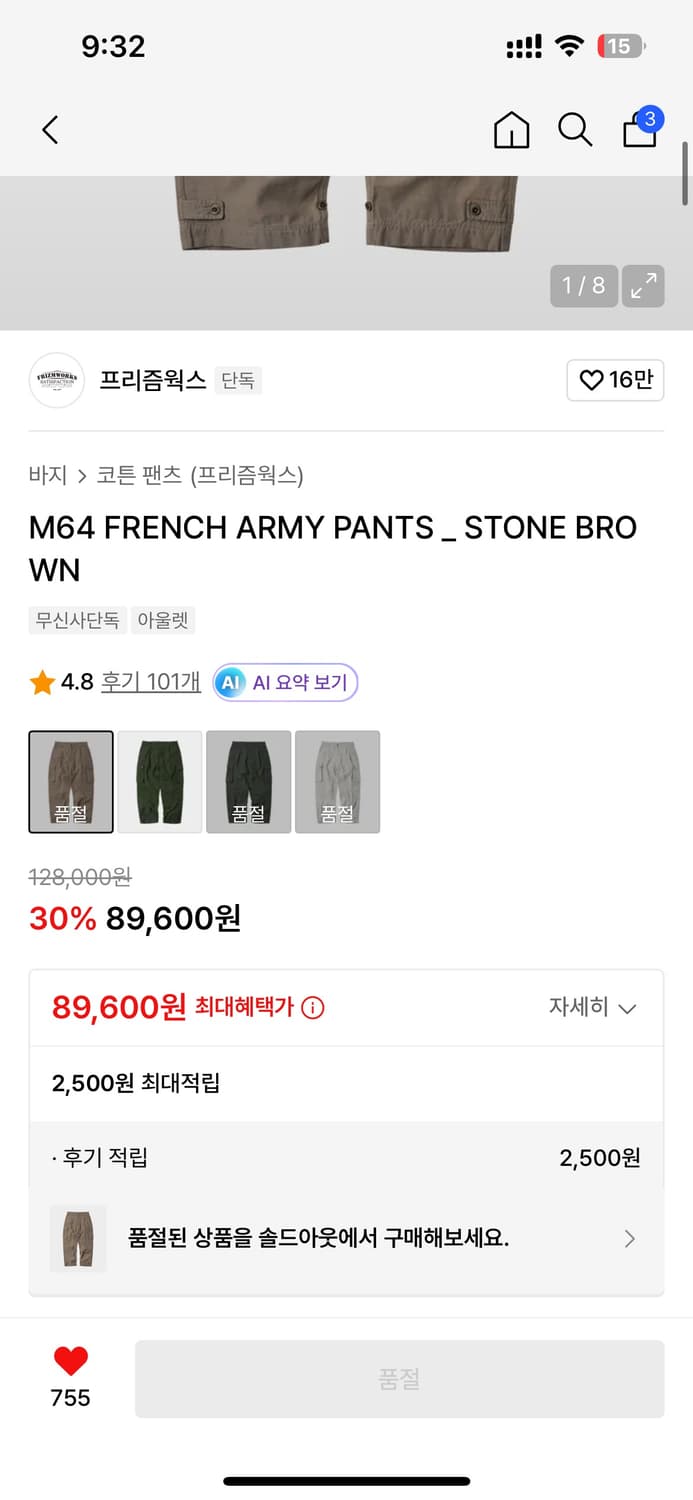Open the 프리즘웍스 brand logo
The image size is (693, 1500).
pyautogui.click(x=57, y=381)
